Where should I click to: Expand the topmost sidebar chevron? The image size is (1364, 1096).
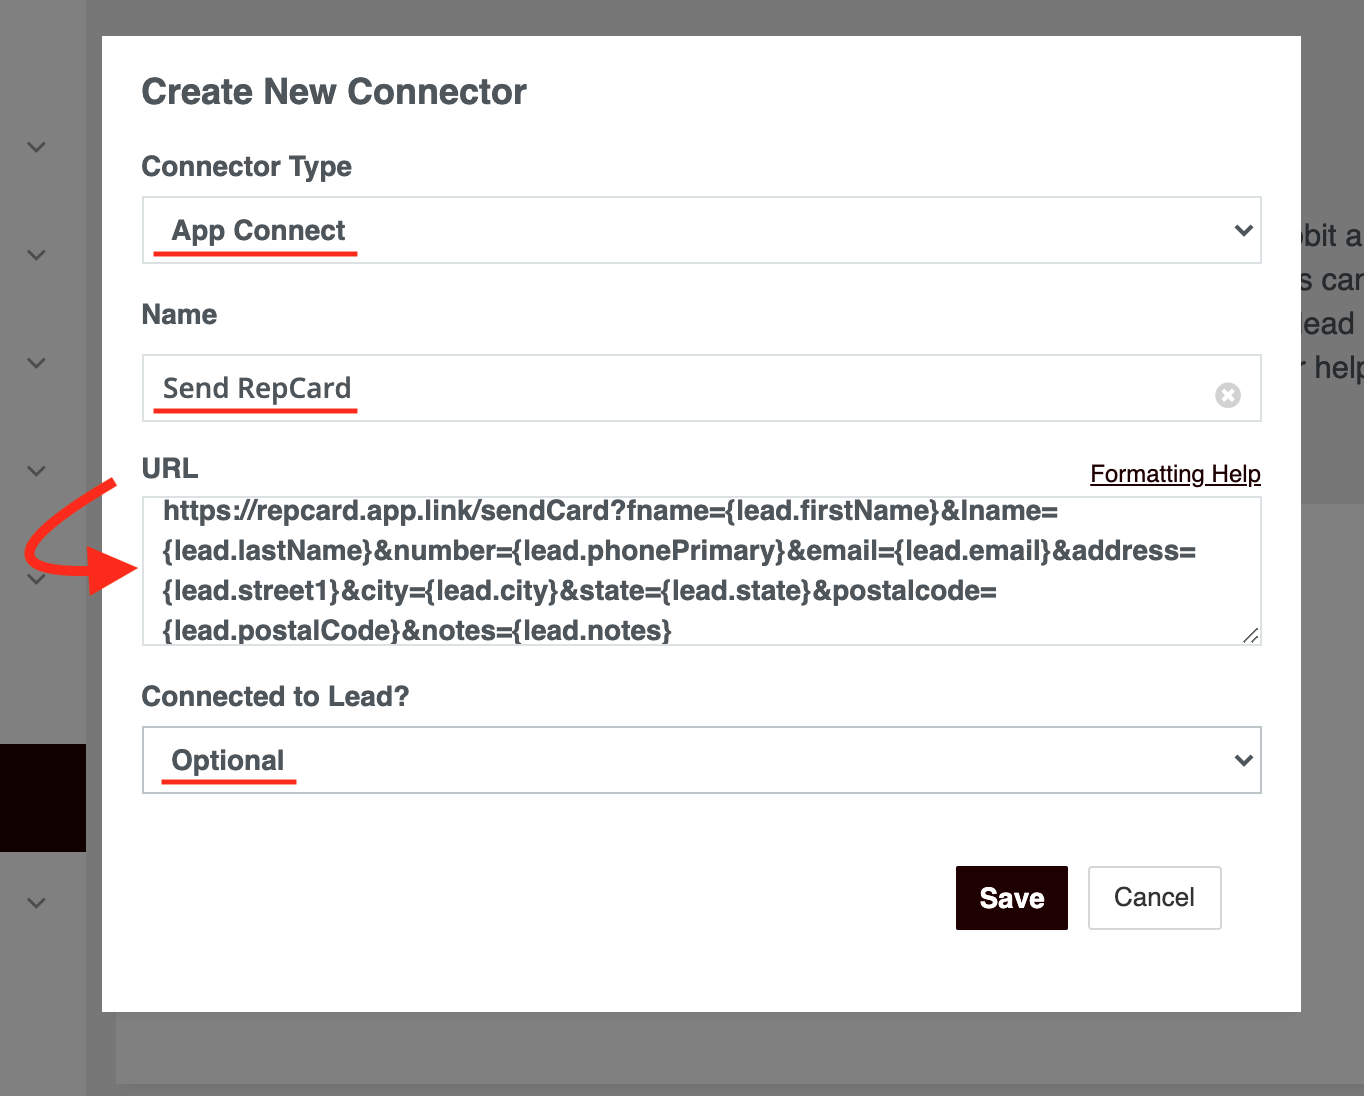tap(36, 147)
